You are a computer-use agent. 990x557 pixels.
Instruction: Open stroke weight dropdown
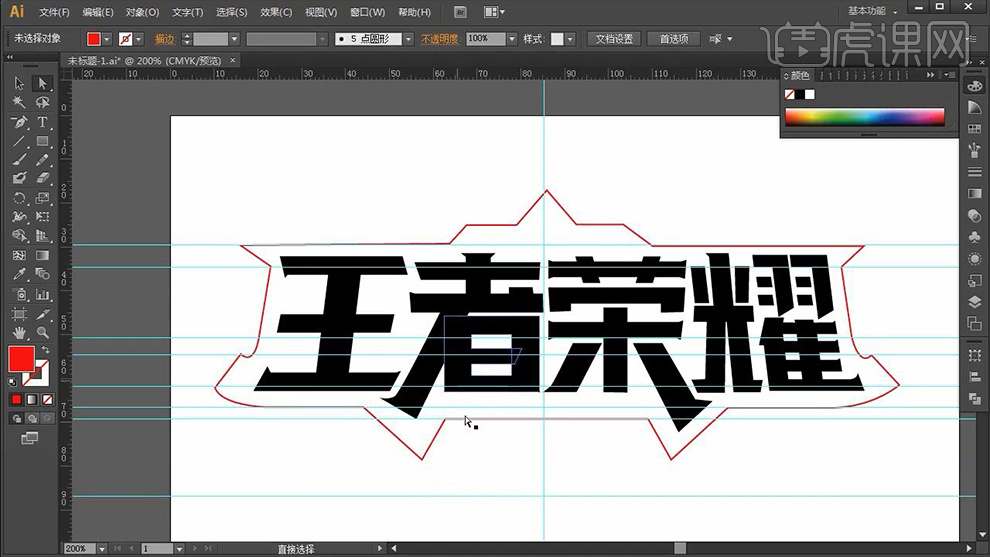click(234, 39)
